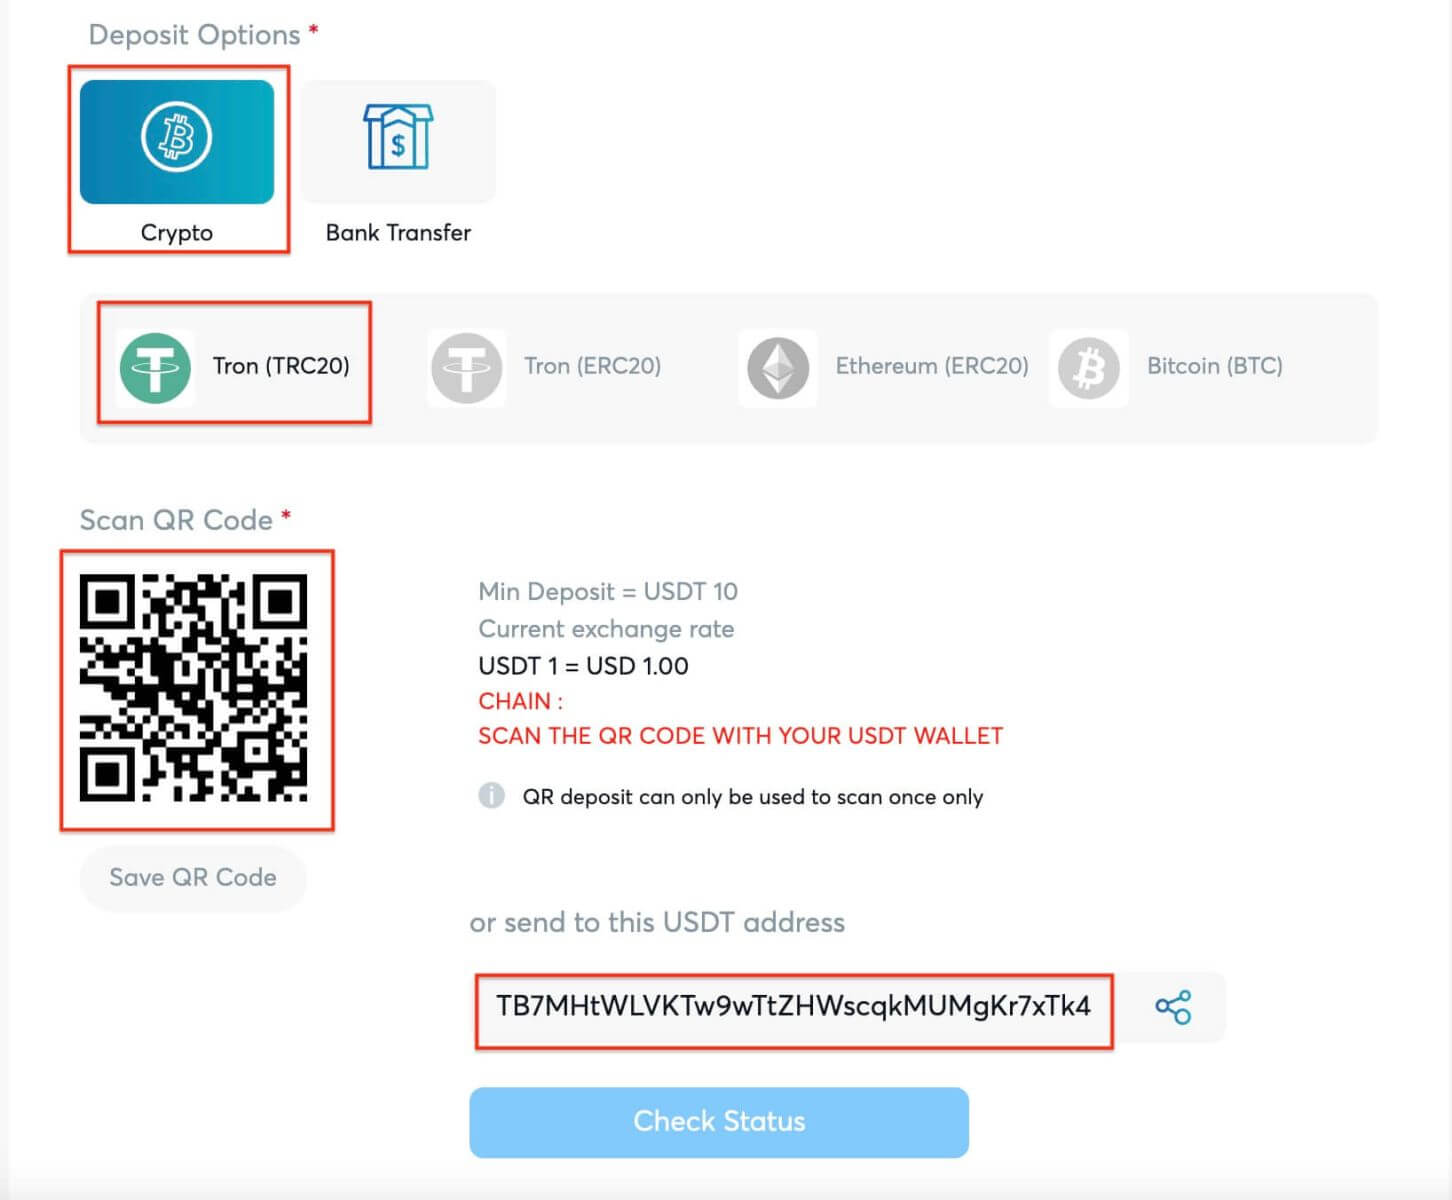The image size is (1452, 1200).
Task: Switch network to Ethereum (ERC20) label
Action: [x=931, y=366]
